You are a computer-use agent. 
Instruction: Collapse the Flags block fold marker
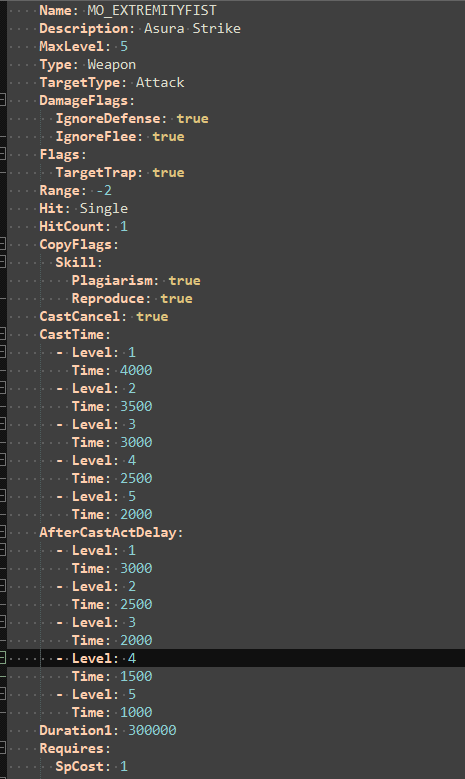2,155
